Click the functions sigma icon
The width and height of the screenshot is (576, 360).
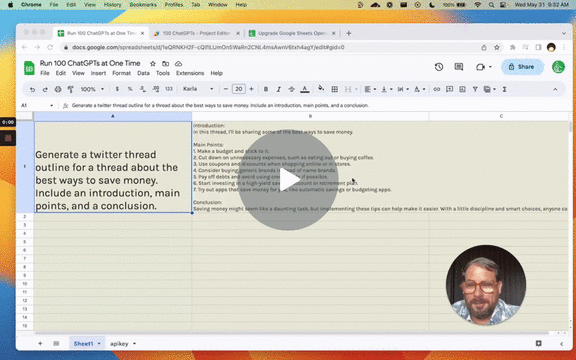click(504, 89)
